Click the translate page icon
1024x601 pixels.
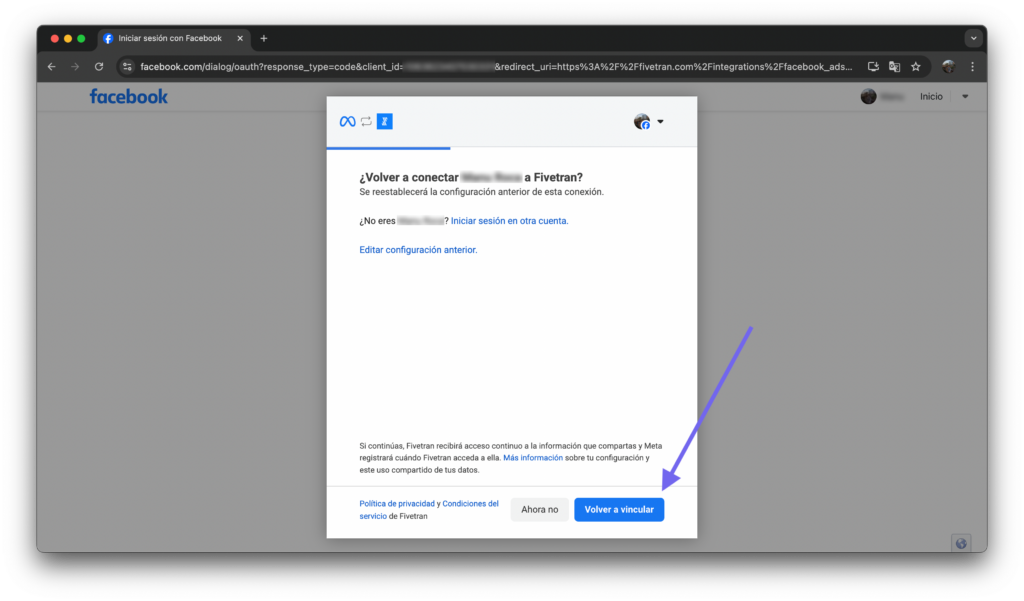pyautogui.click(x=895, y=67)
